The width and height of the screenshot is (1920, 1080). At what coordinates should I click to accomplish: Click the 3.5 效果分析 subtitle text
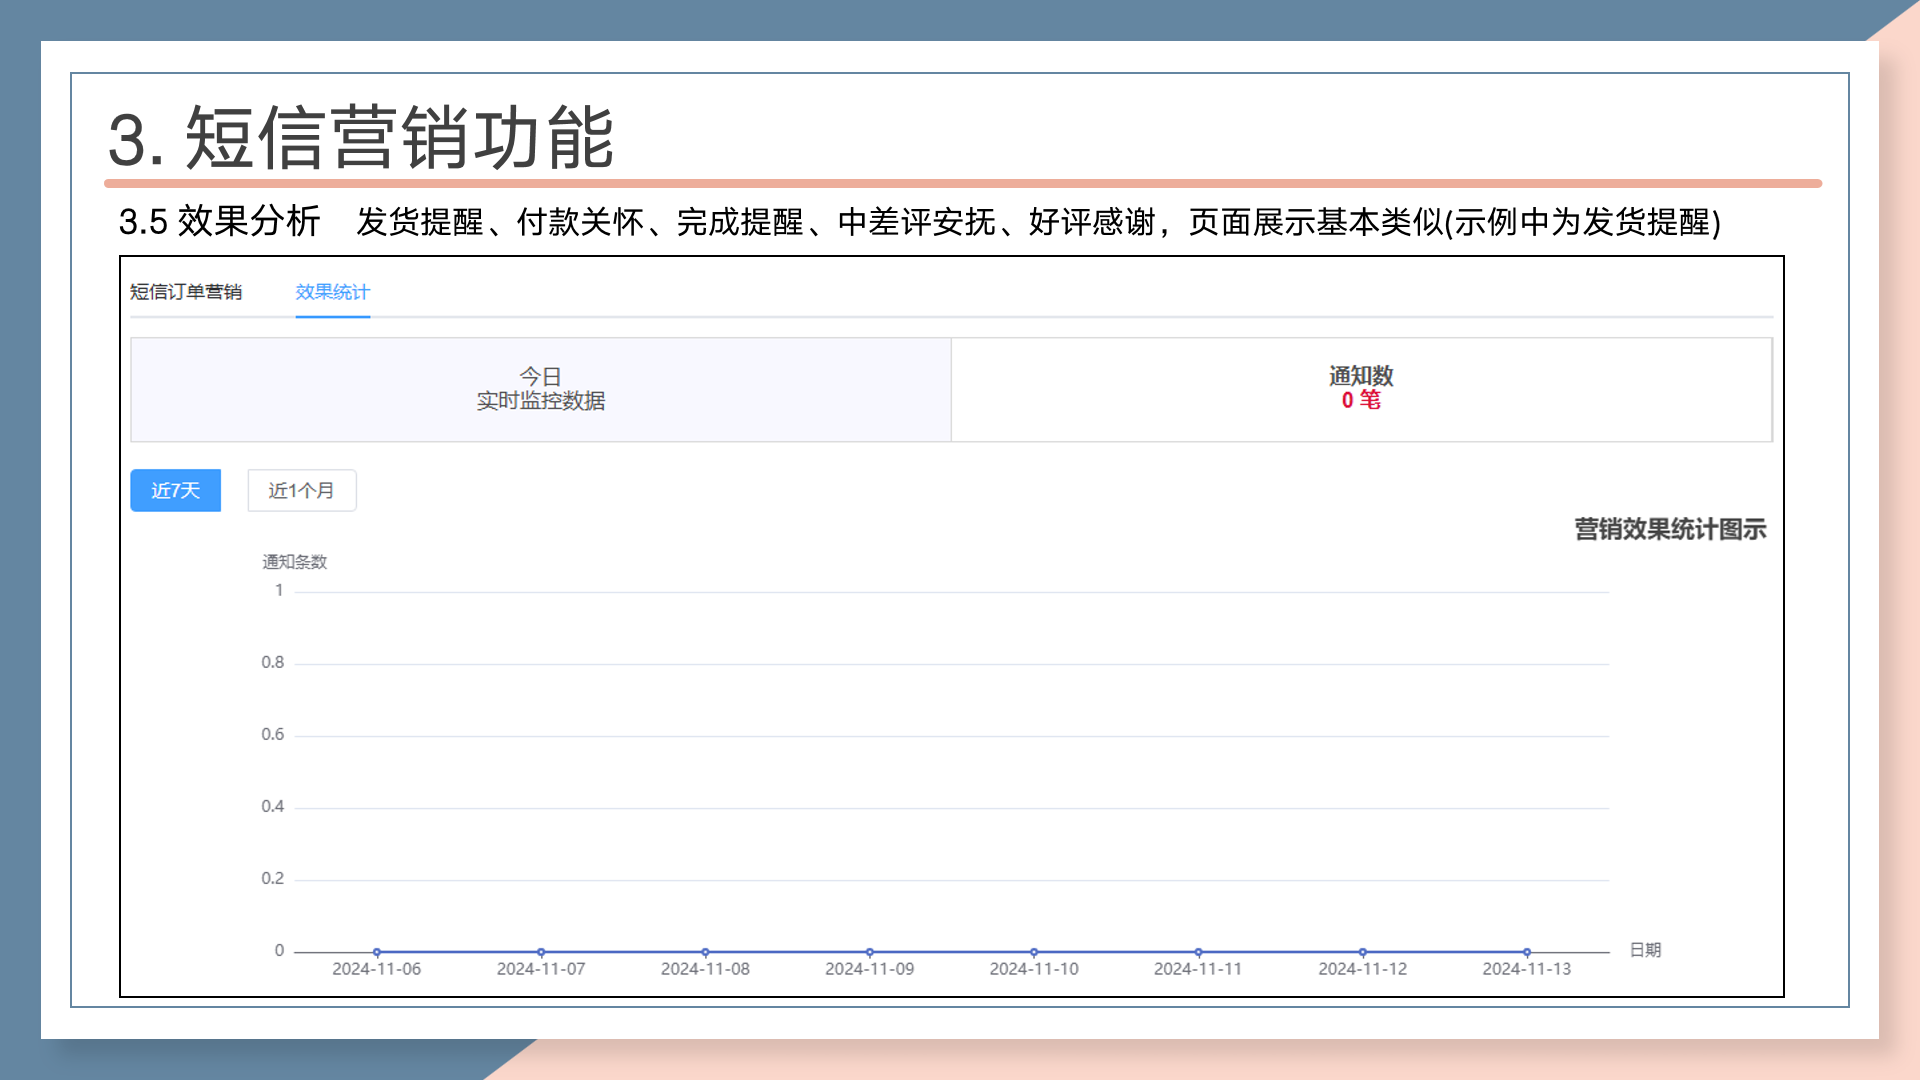point(219,221)
